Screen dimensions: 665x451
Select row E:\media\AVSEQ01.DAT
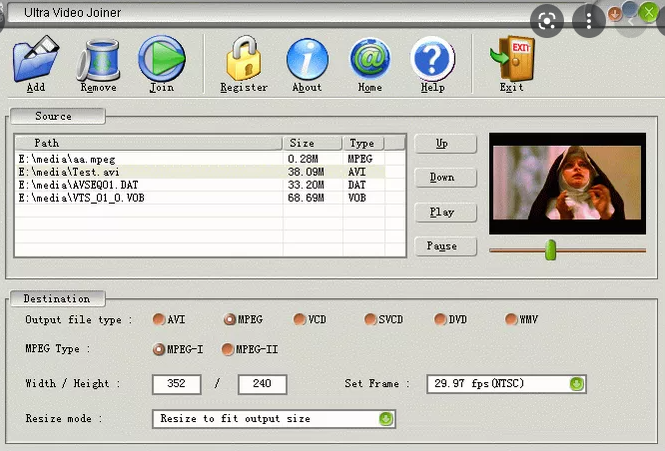[210, 185]
